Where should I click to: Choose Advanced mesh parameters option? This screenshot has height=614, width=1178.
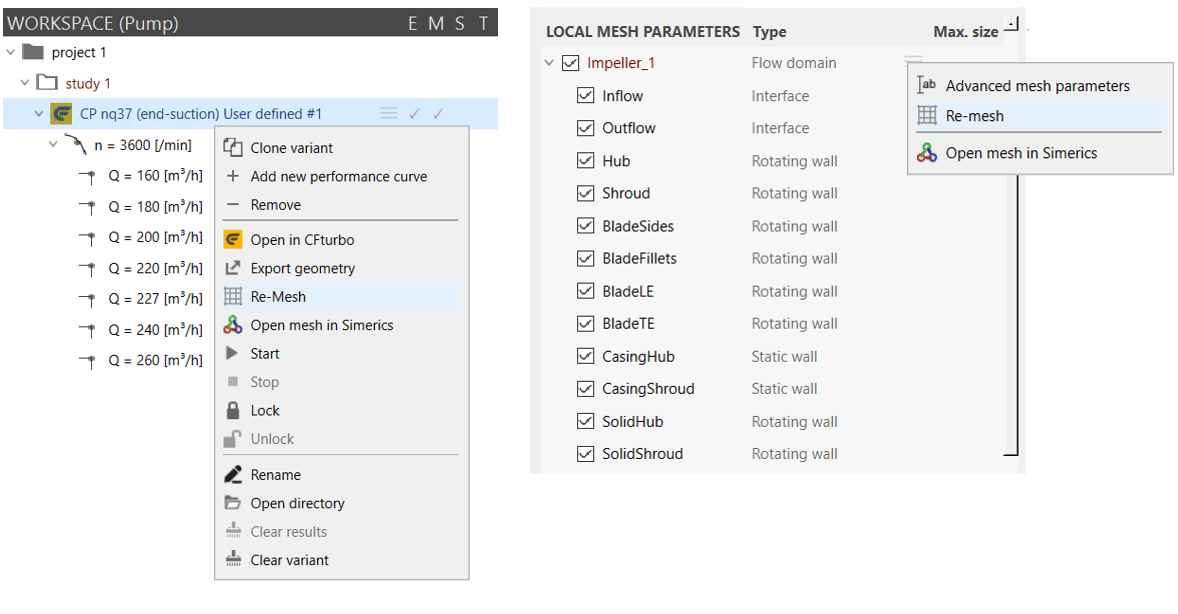1040,86
